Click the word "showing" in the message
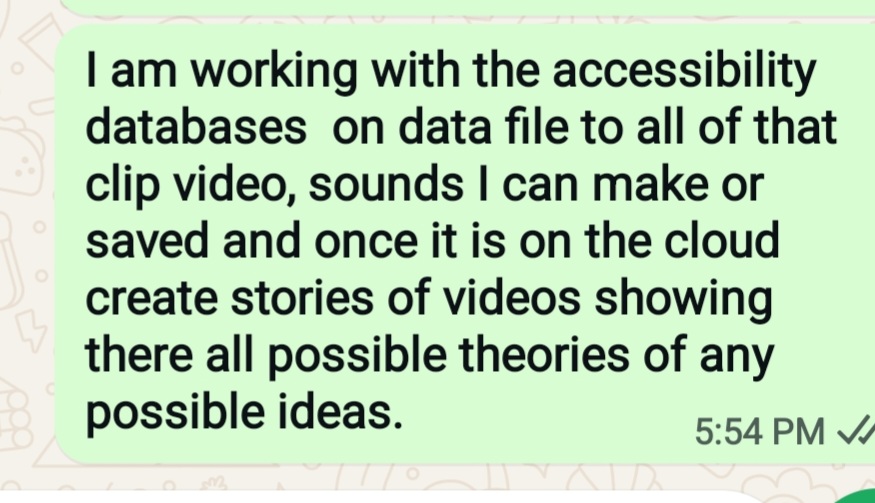Image resolution: width=875 pixels, height=503 pixels. click(684, 301)
